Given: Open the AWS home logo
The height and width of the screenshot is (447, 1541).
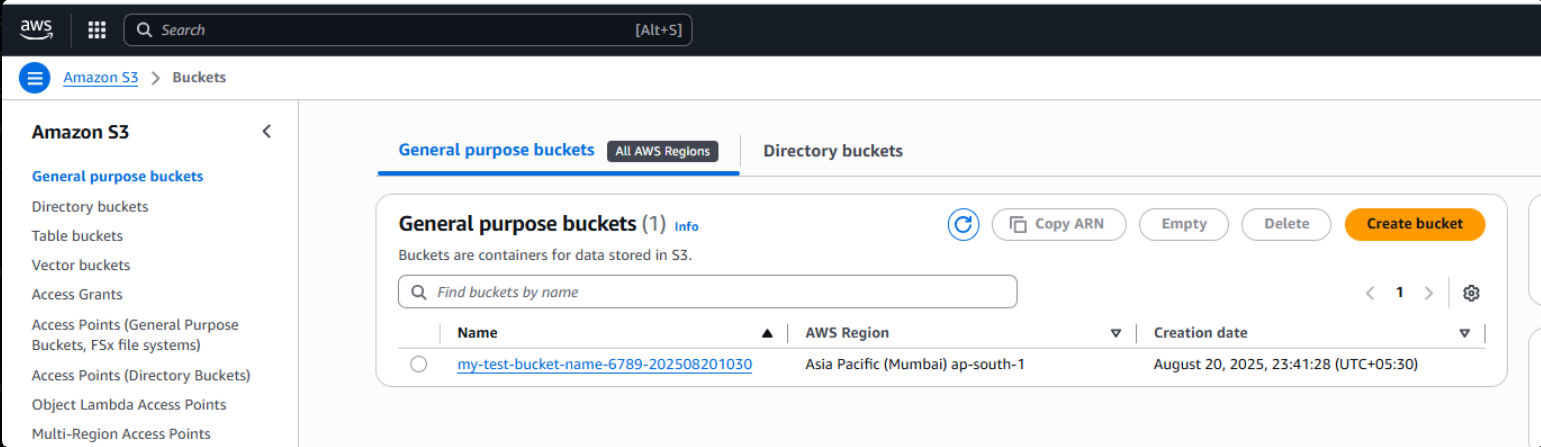Looking at the screenshot, I should pyautogui.click(x=36, y=30).
